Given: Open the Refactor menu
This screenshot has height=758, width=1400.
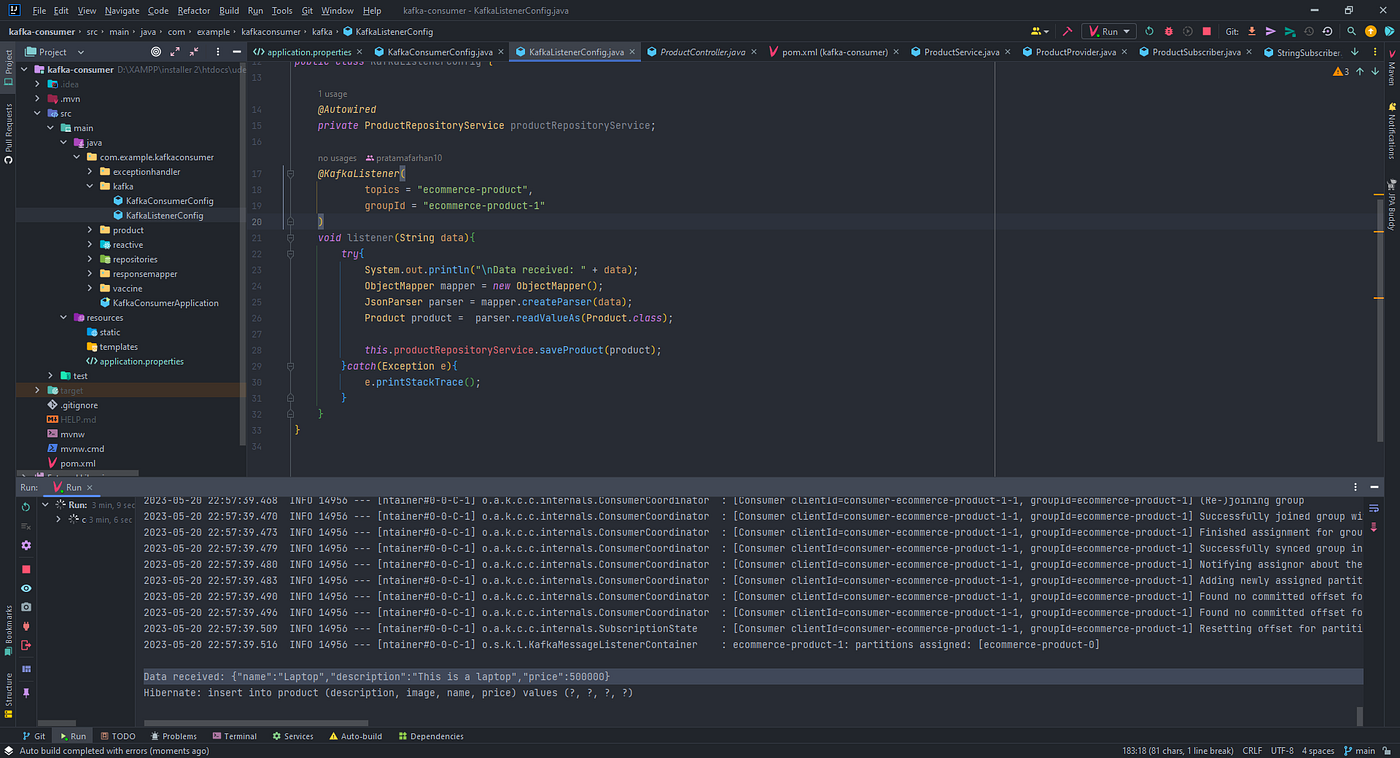Looking at the screenshot, I should pos(194,10).
